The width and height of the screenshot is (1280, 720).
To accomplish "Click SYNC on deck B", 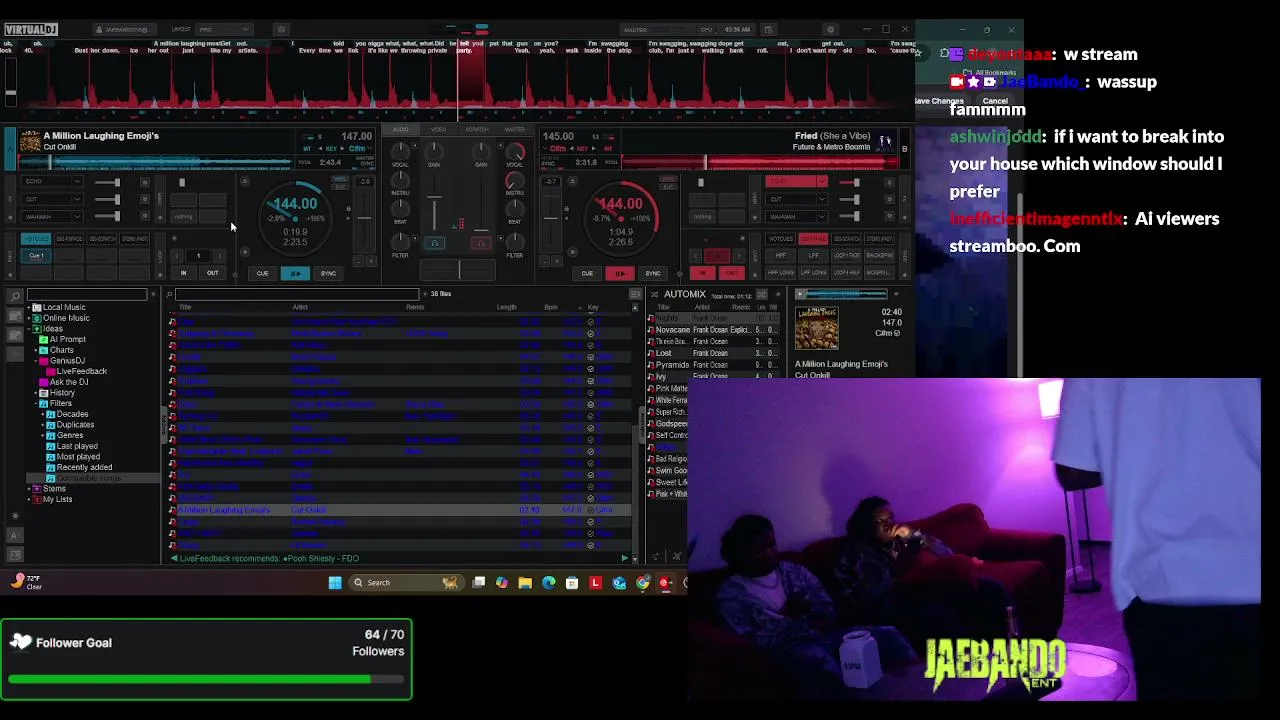I will (x=653, y=273).
